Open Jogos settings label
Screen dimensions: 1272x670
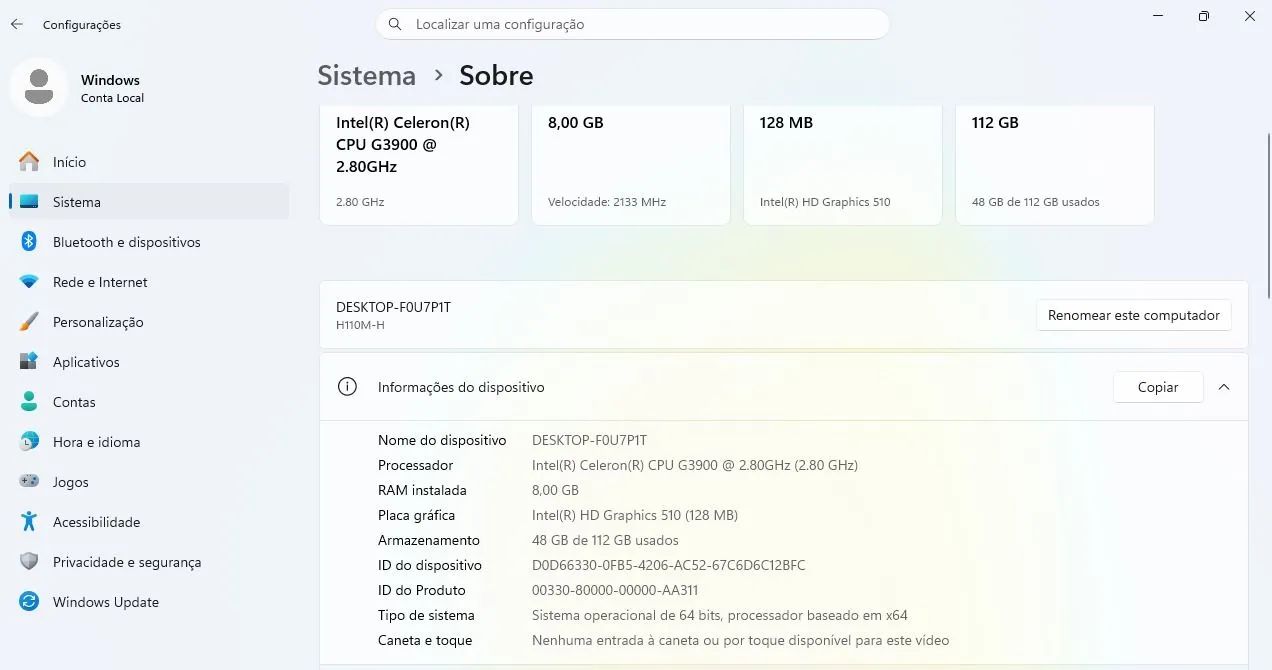pyautogui.click(x=71, y=482)
